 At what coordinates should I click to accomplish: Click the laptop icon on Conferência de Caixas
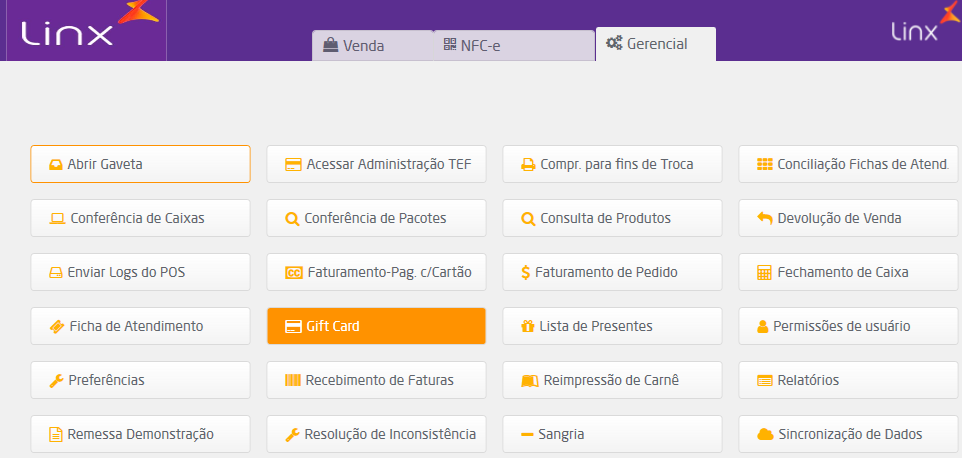click(x=57, y=218)
